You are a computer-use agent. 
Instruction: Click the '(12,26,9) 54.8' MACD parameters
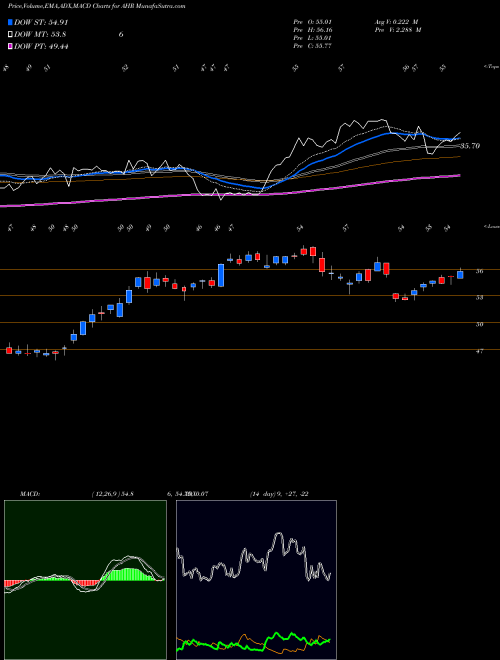112,494
